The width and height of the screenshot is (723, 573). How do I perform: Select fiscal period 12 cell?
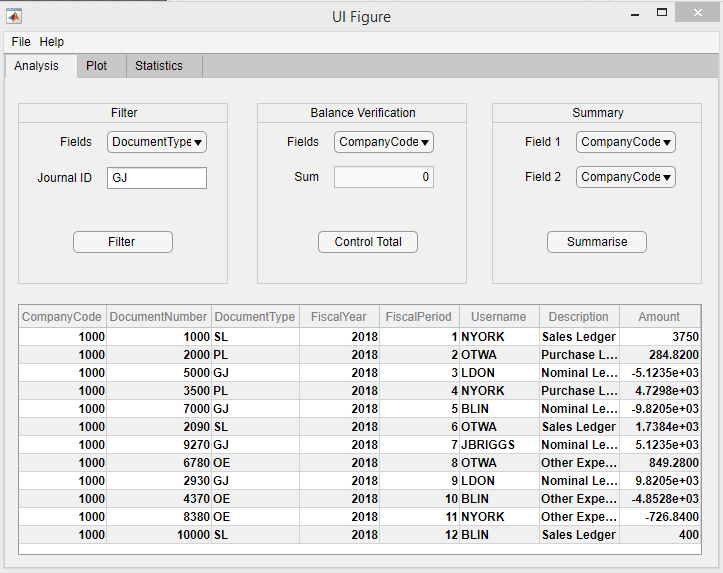(x=419, y=535)
